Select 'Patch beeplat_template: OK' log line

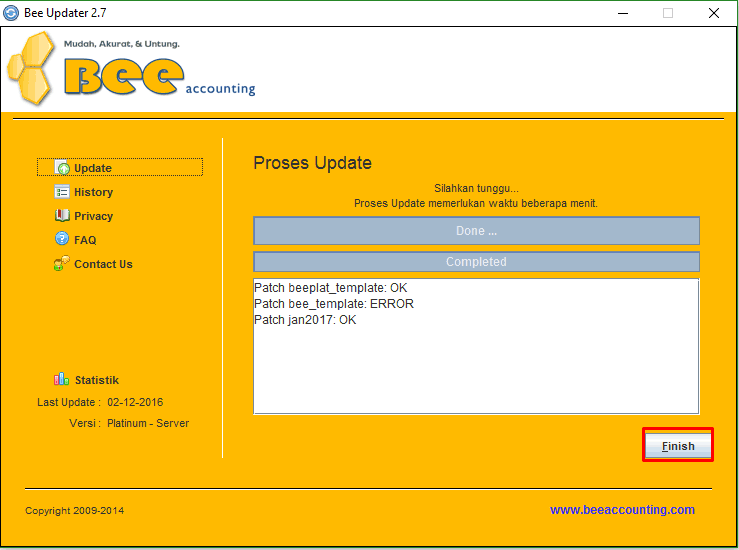(330, 287)
